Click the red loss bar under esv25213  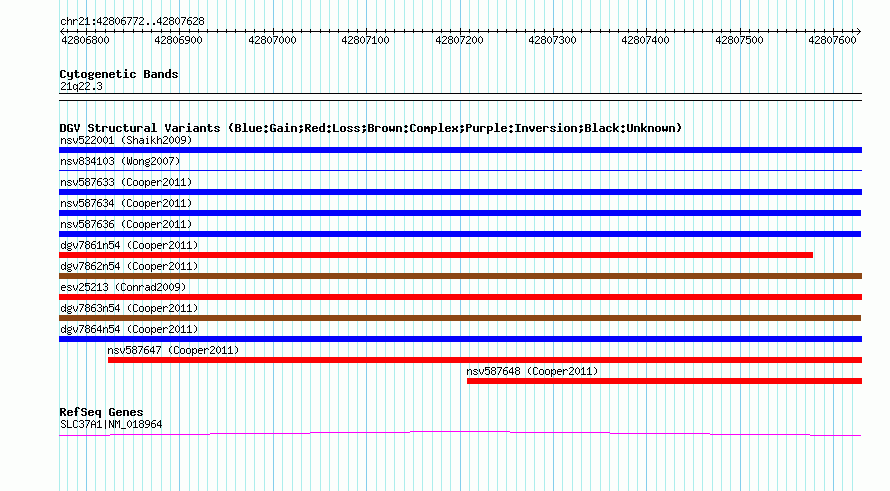pyautogui.click(x=460, y=297)
